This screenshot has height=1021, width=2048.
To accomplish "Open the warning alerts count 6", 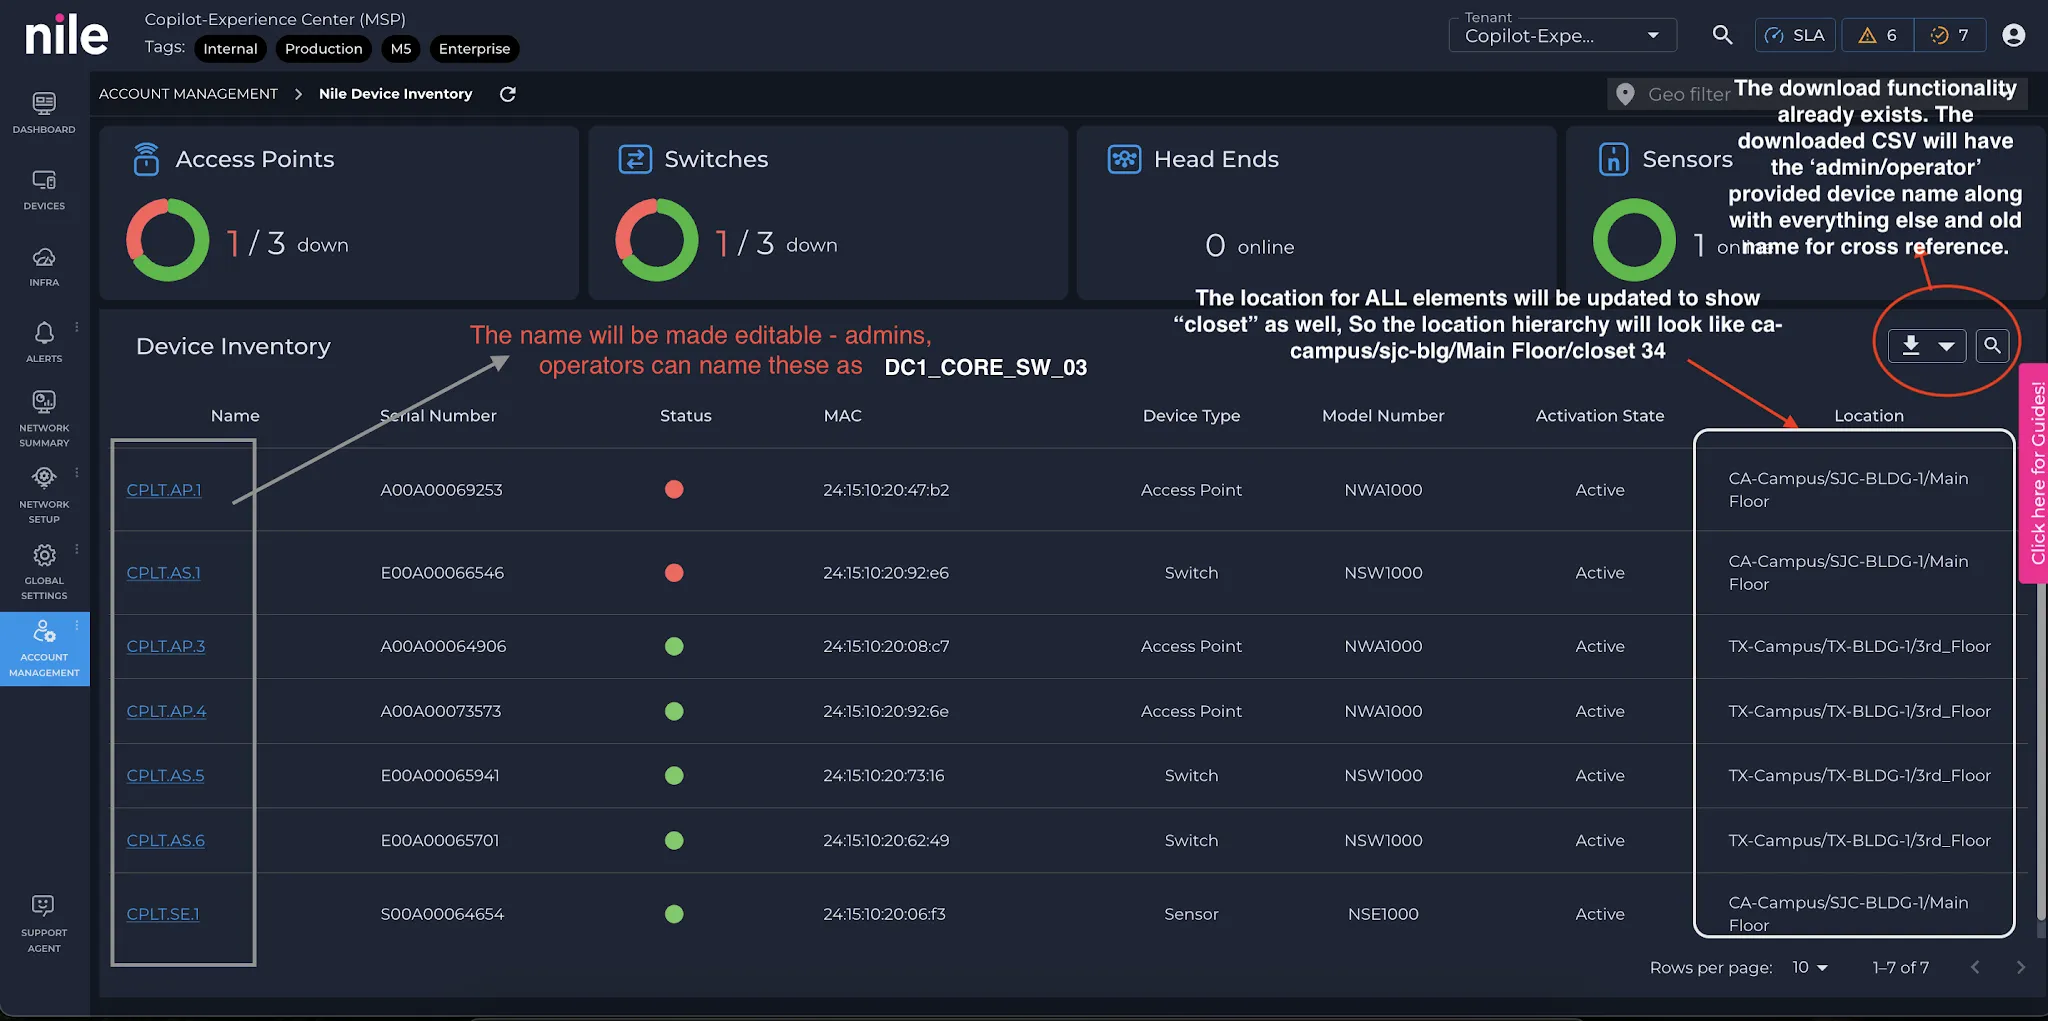I will coord(1877,35).
